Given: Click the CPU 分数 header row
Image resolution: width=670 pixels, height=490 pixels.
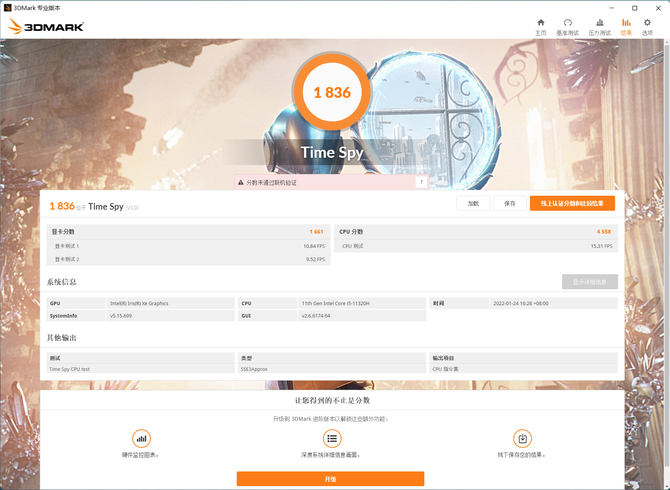Looking at the screenshot, I should (476, 232).
